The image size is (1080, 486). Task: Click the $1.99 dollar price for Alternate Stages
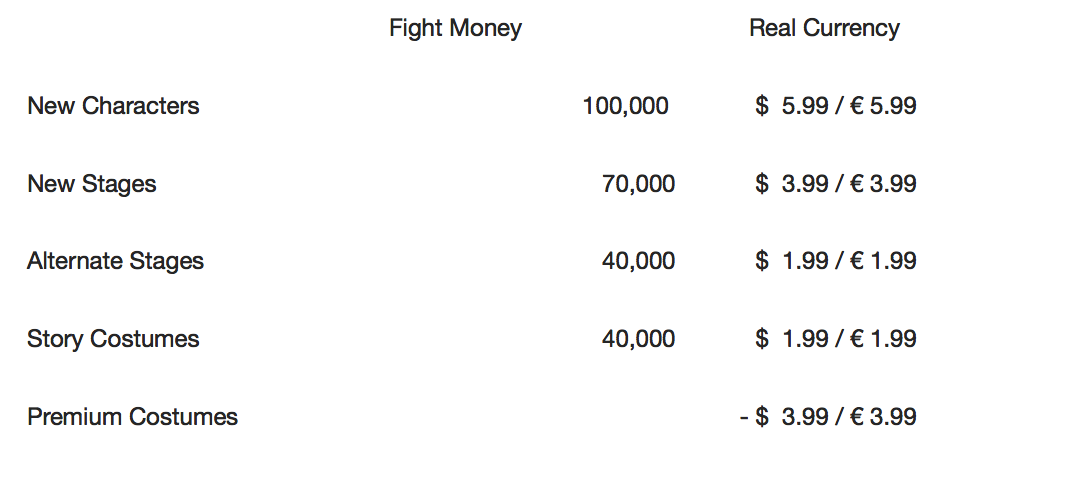(792, 261)
